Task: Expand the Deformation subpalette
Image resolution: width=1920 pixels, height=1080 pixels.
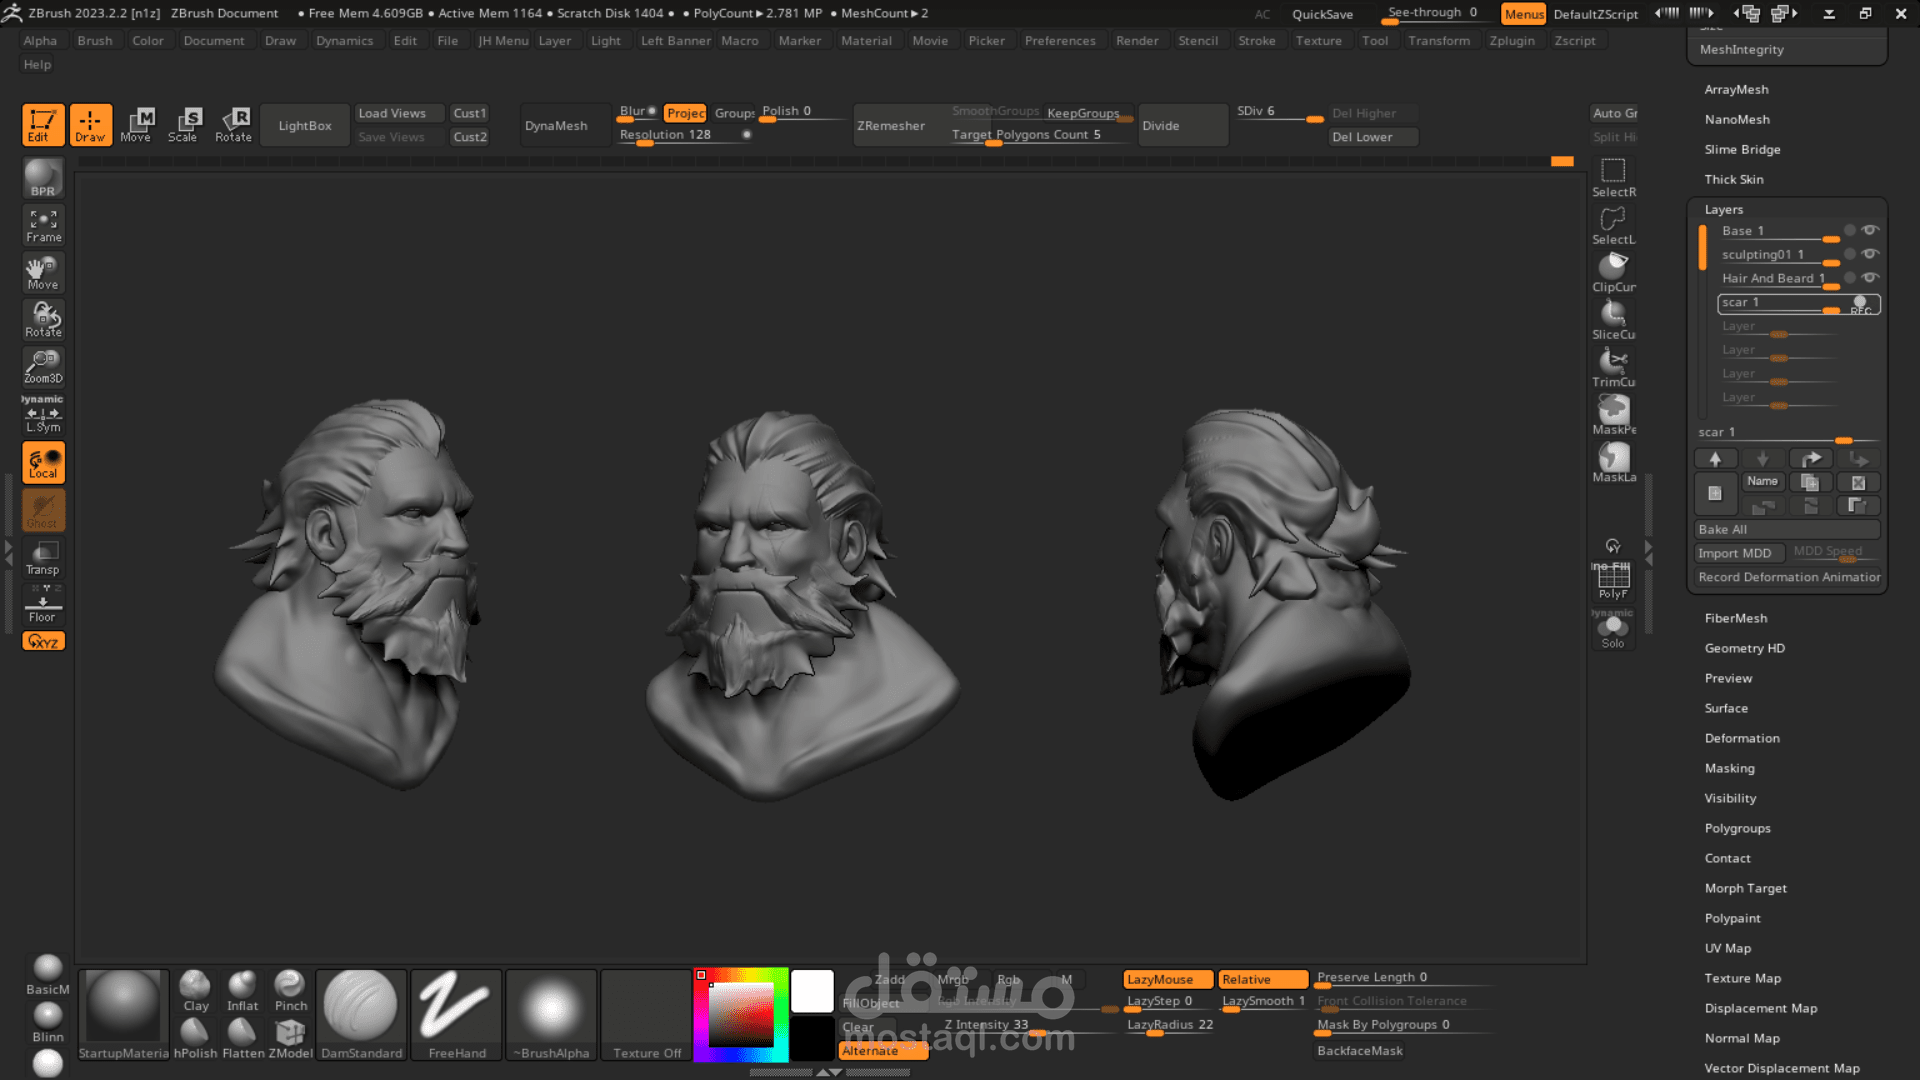Action: pos(1741,738)
